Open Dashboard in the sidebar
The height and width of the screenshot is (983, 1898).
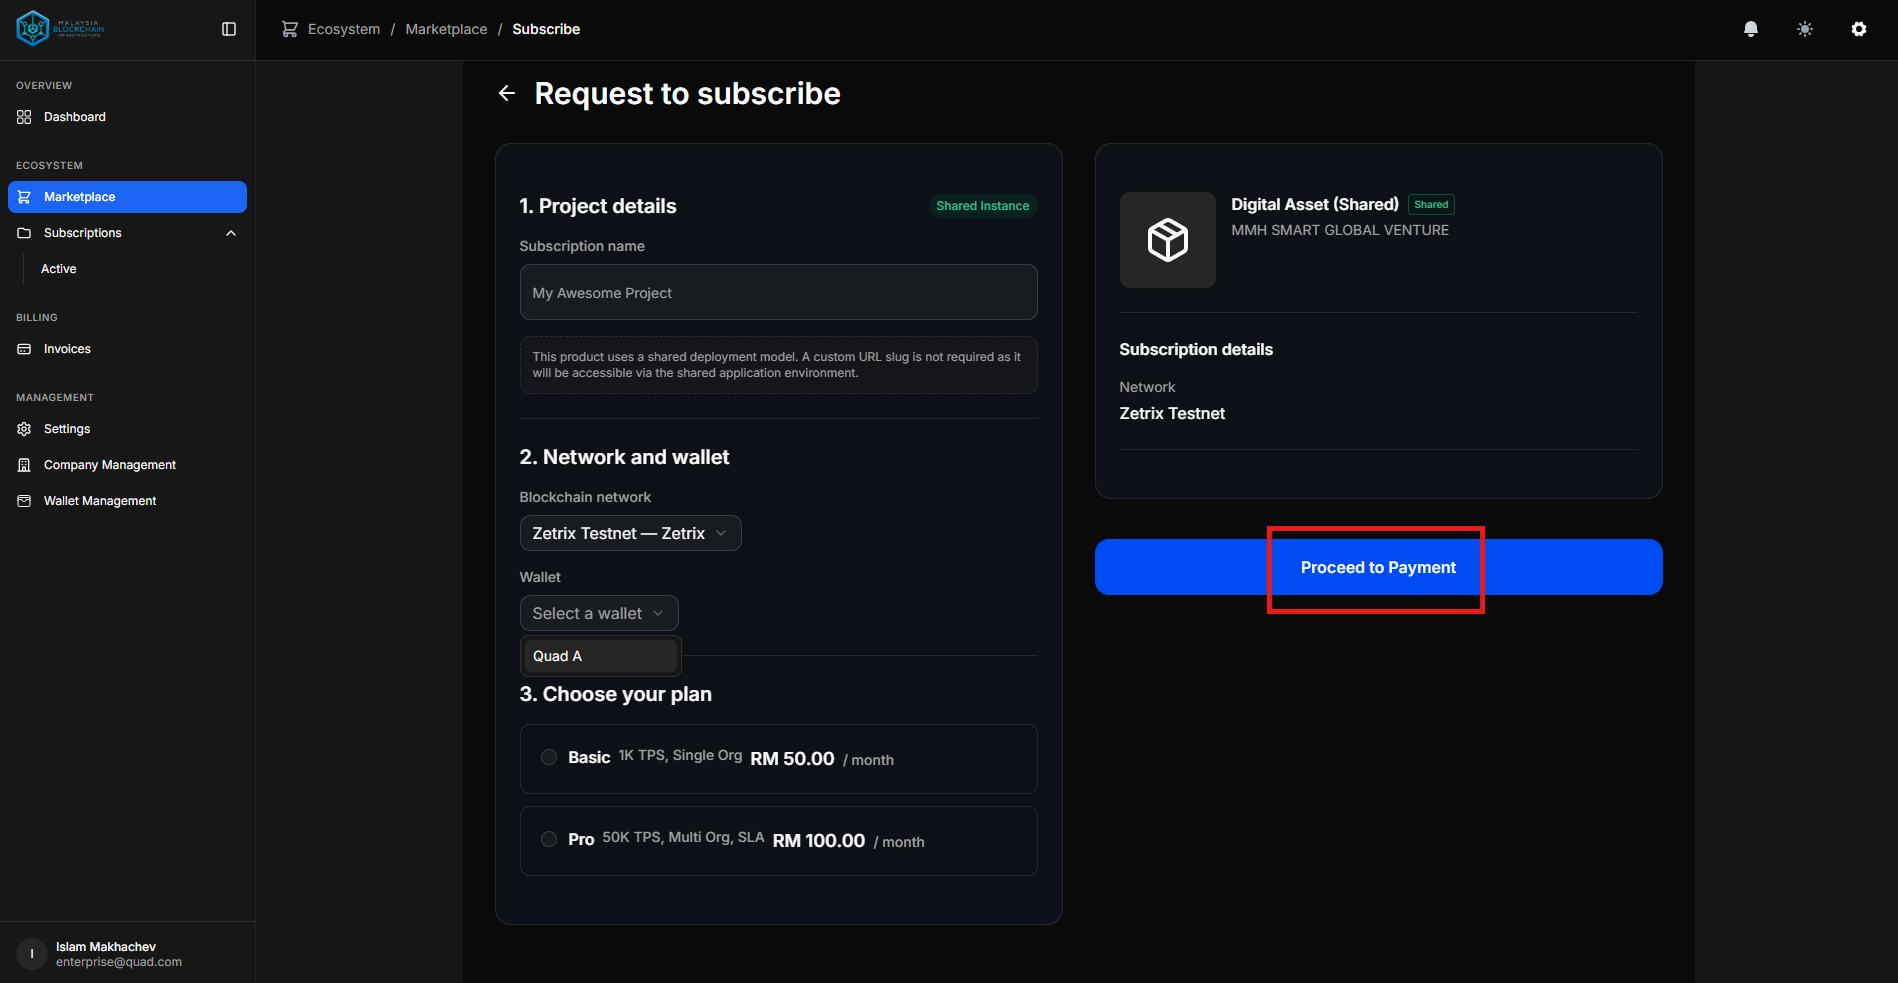74,117
